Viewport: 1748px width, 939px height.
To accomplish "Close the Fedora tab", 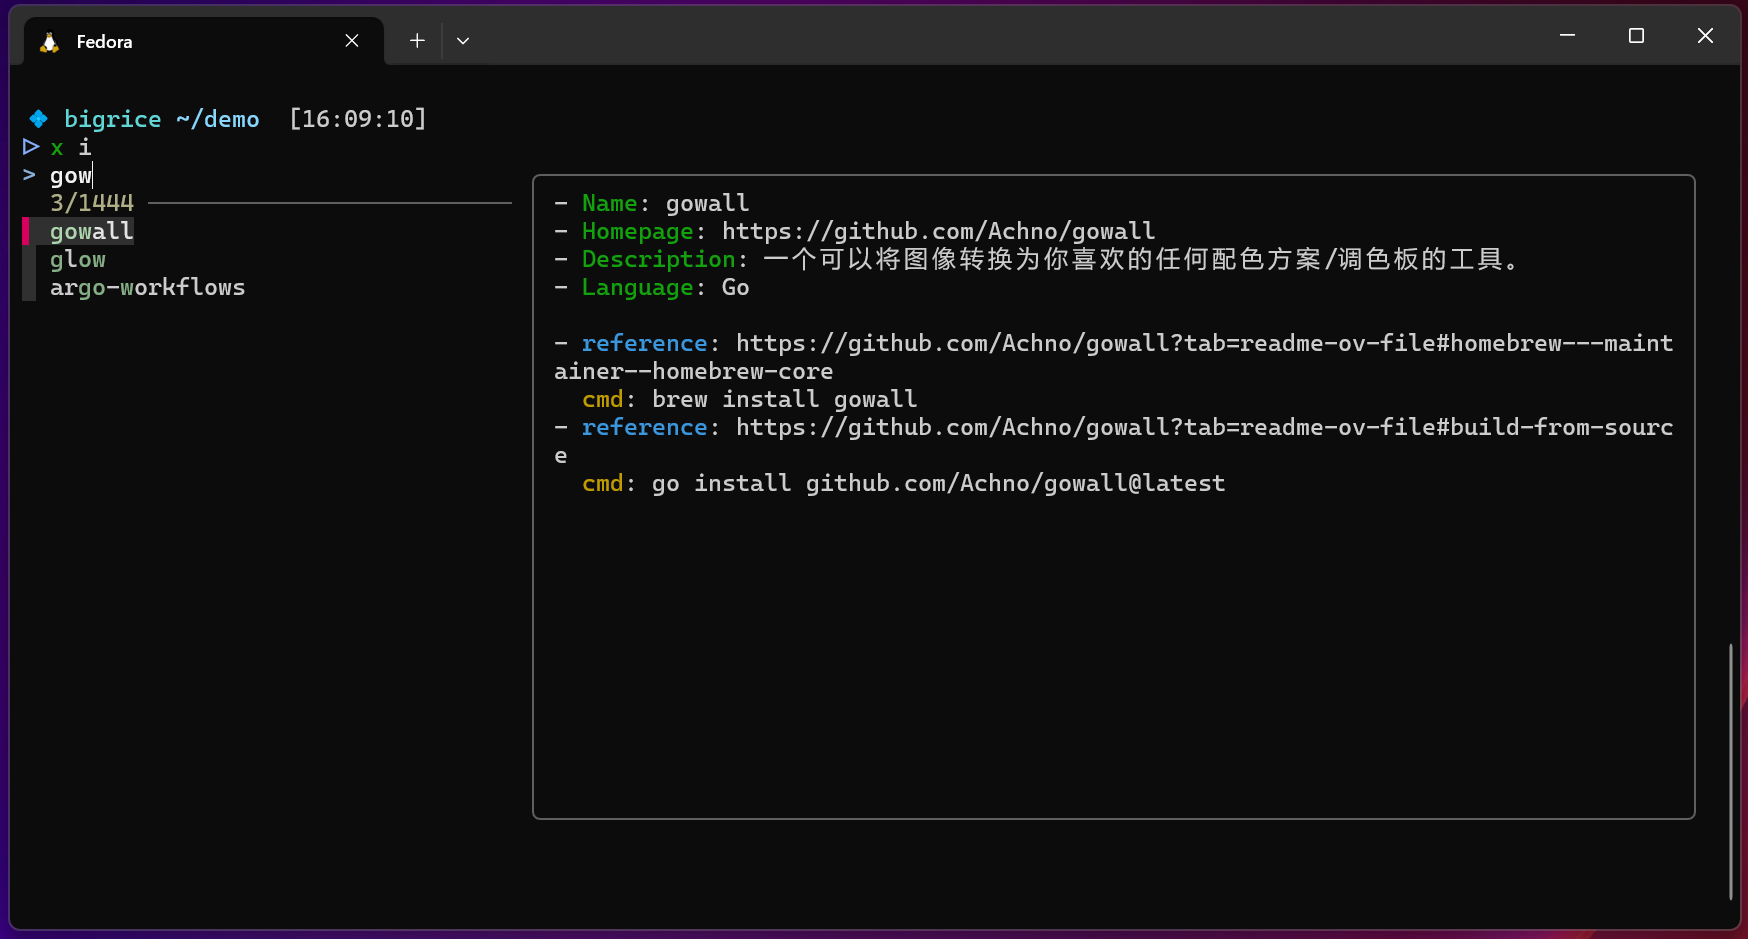I will click(352, 40).
